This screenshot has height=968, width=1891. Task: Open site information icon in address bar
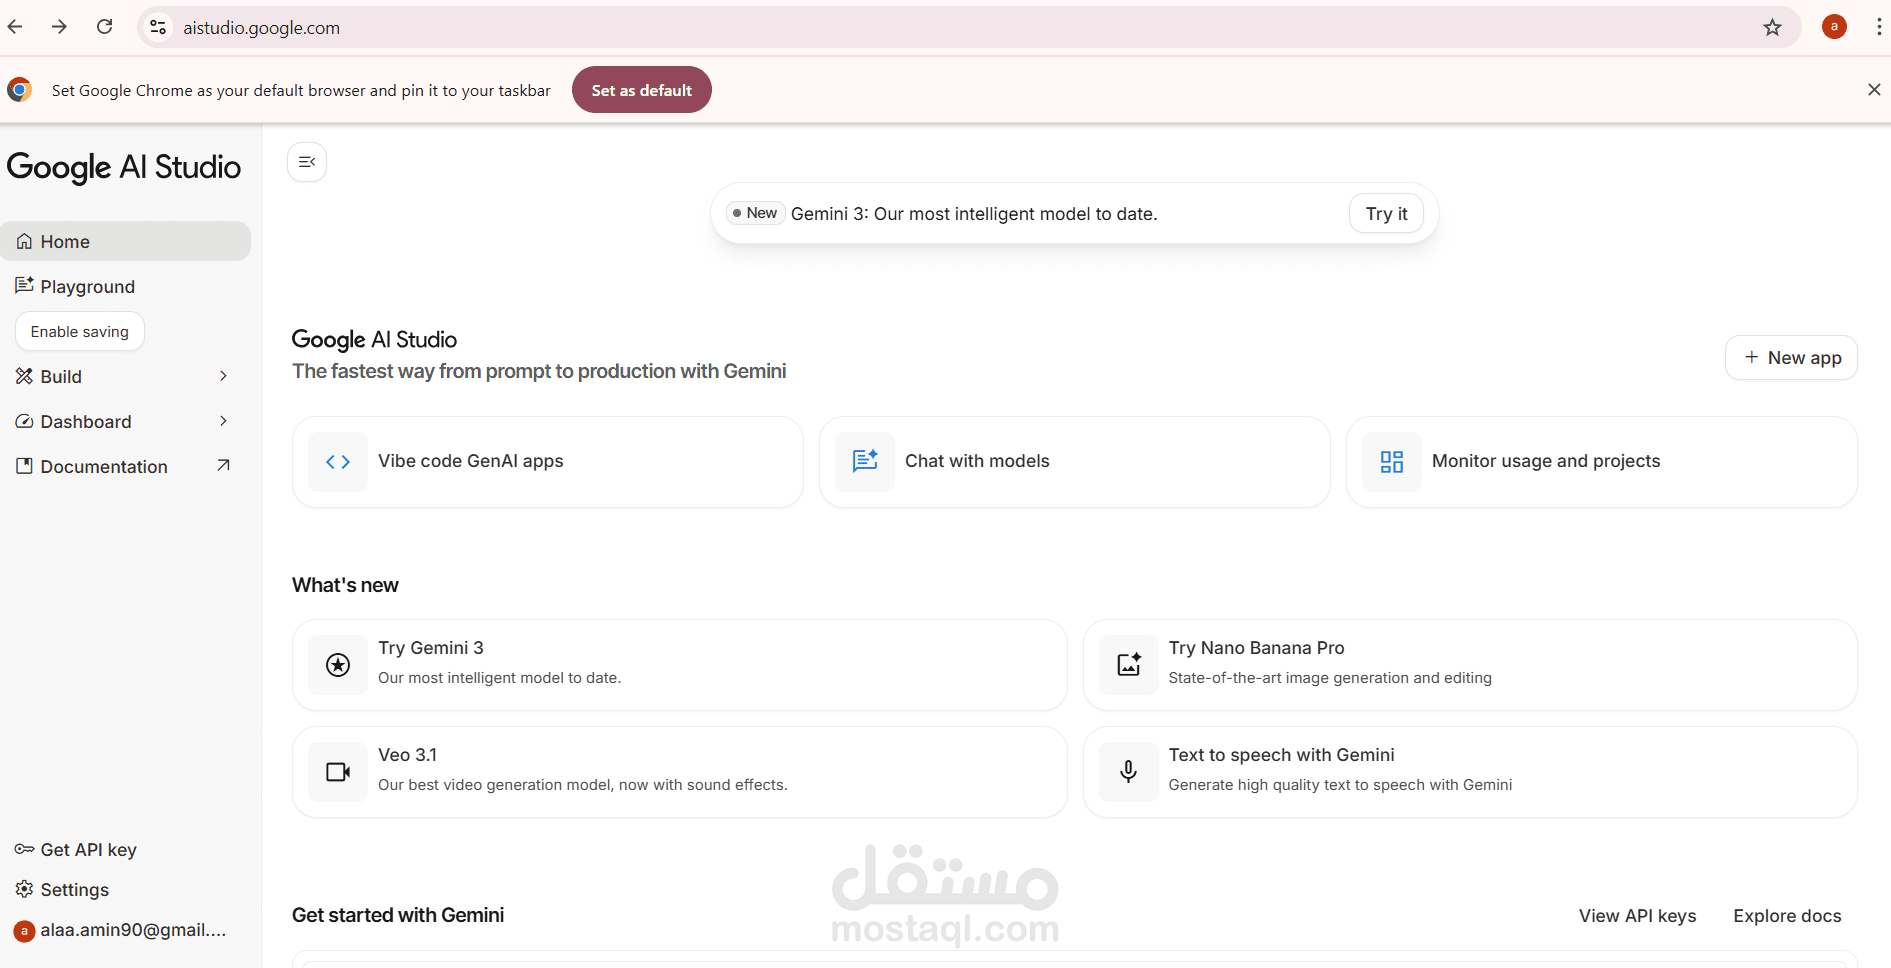click(158, 27)
